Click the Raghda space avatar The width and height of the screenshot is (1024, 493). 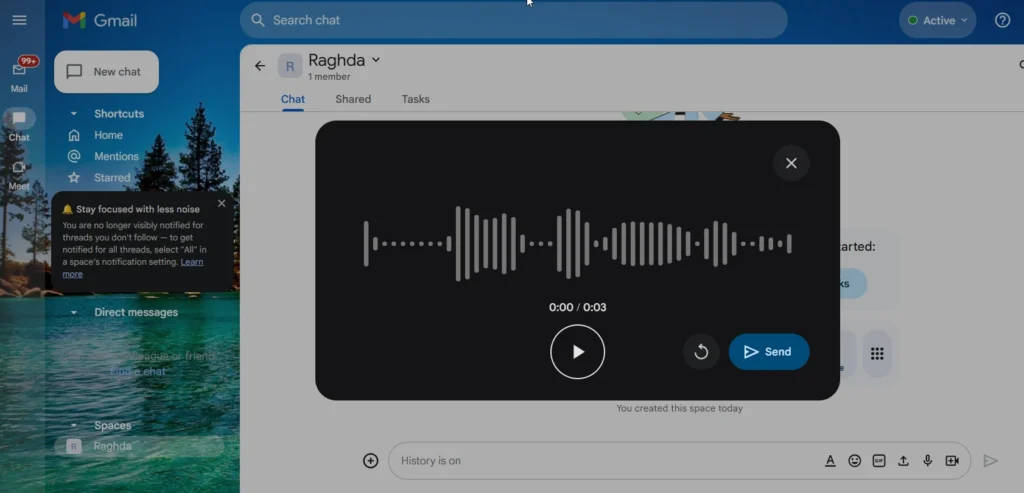(290, 66)
